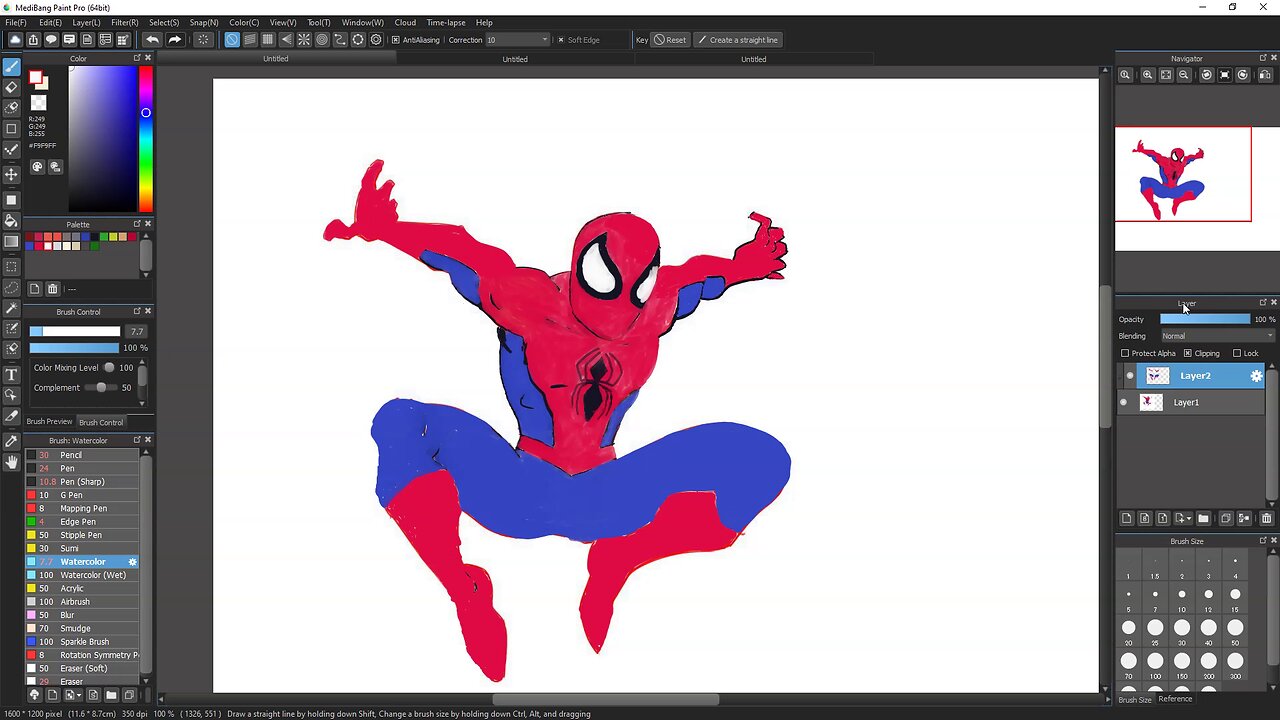Open the File menu

(15, 22)
